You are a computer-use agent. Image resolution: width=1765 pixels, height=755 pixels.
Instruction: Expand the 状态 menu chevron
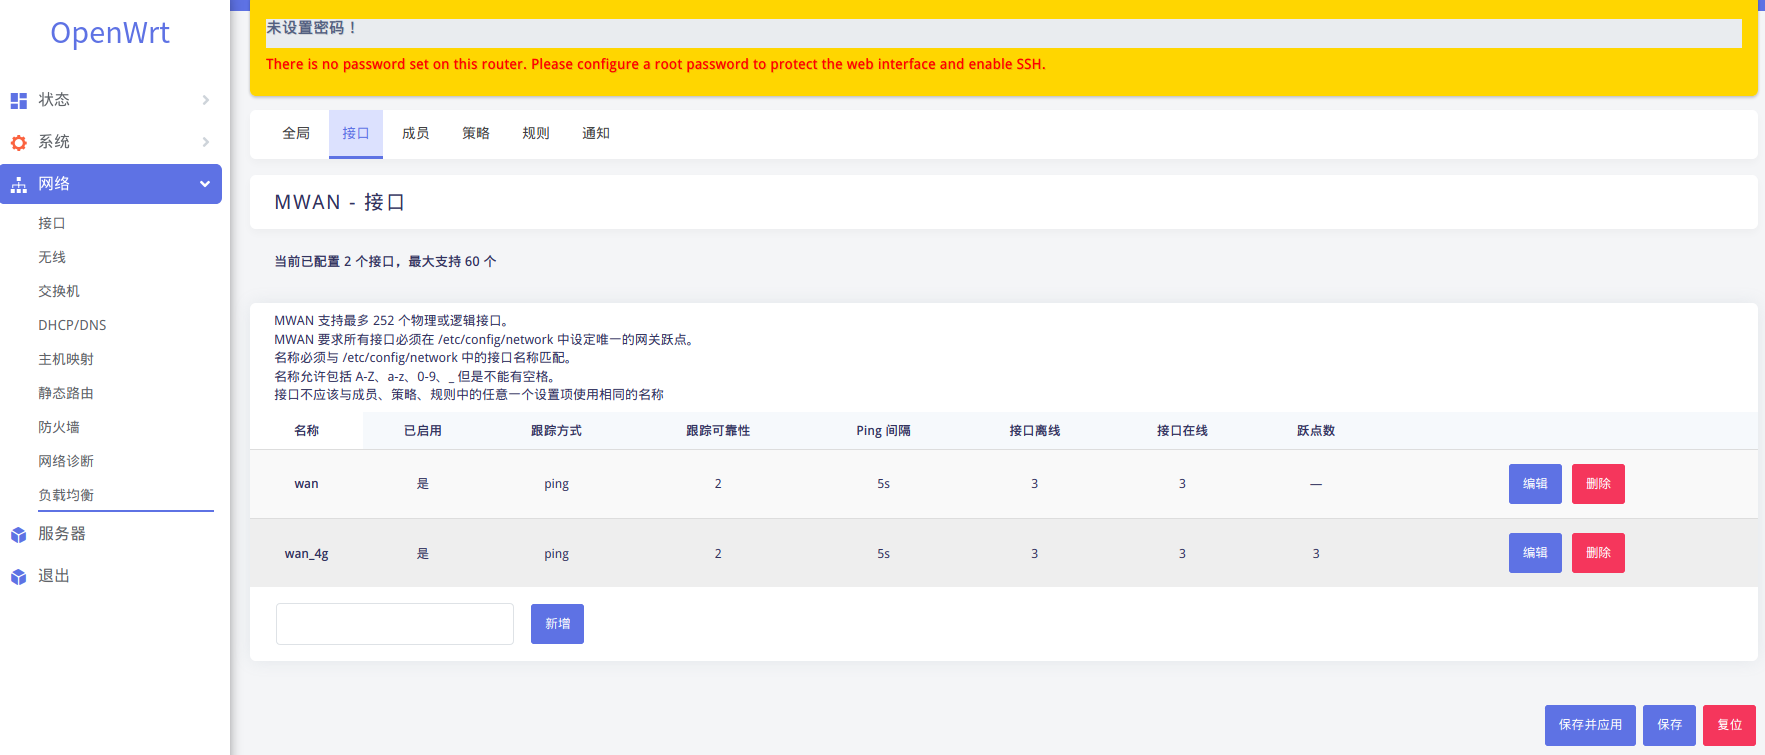[205, 100]
